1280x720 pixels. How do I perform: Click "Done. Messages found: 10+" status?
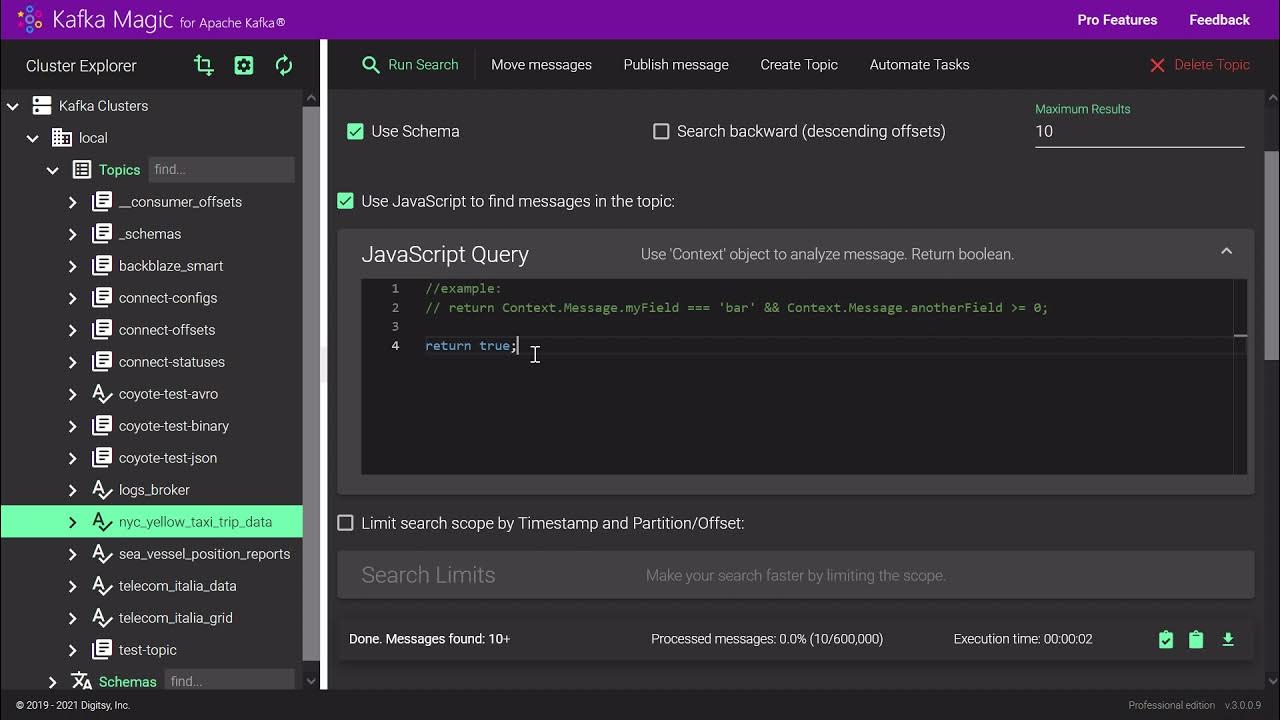coord(429,639)
